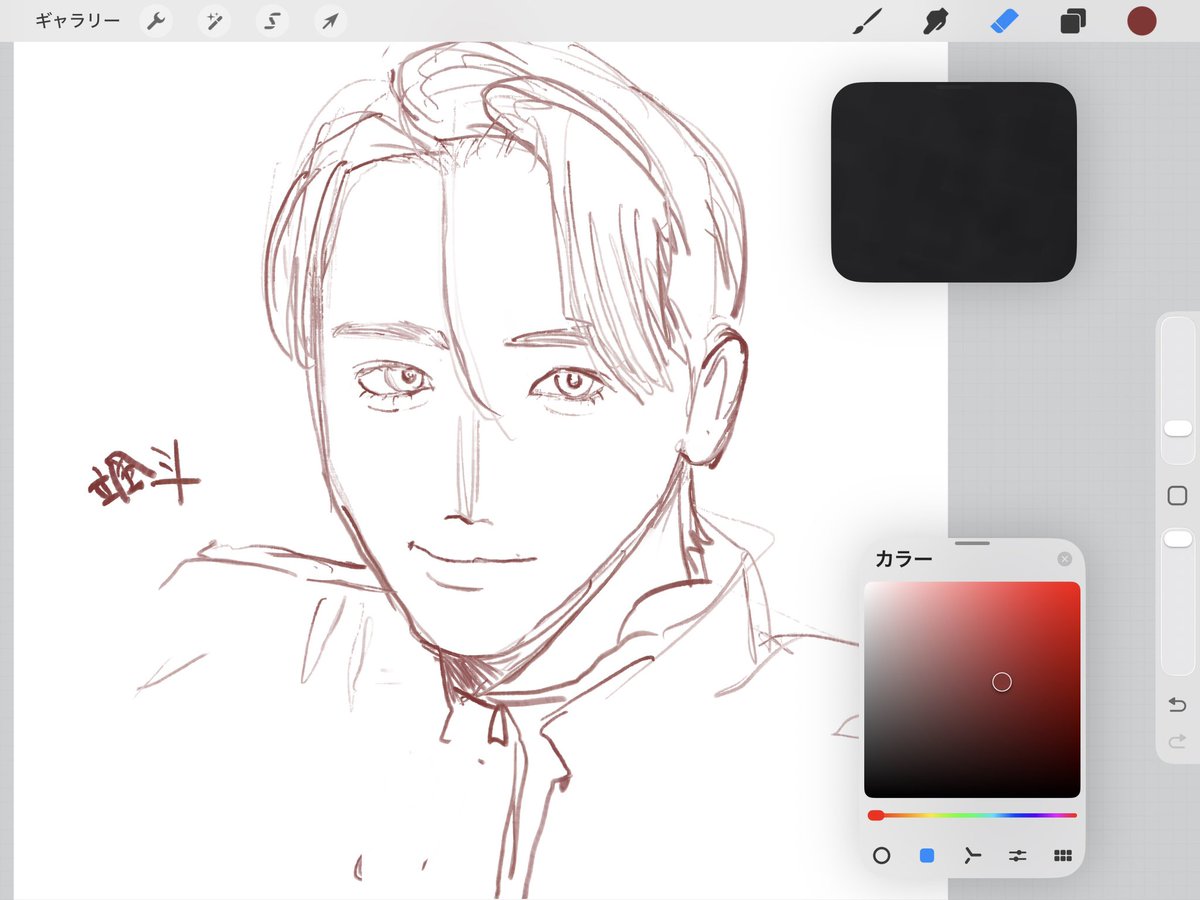Redo the last action
This screenshot has height=900, width=1200.
(x=1177, y=741)
